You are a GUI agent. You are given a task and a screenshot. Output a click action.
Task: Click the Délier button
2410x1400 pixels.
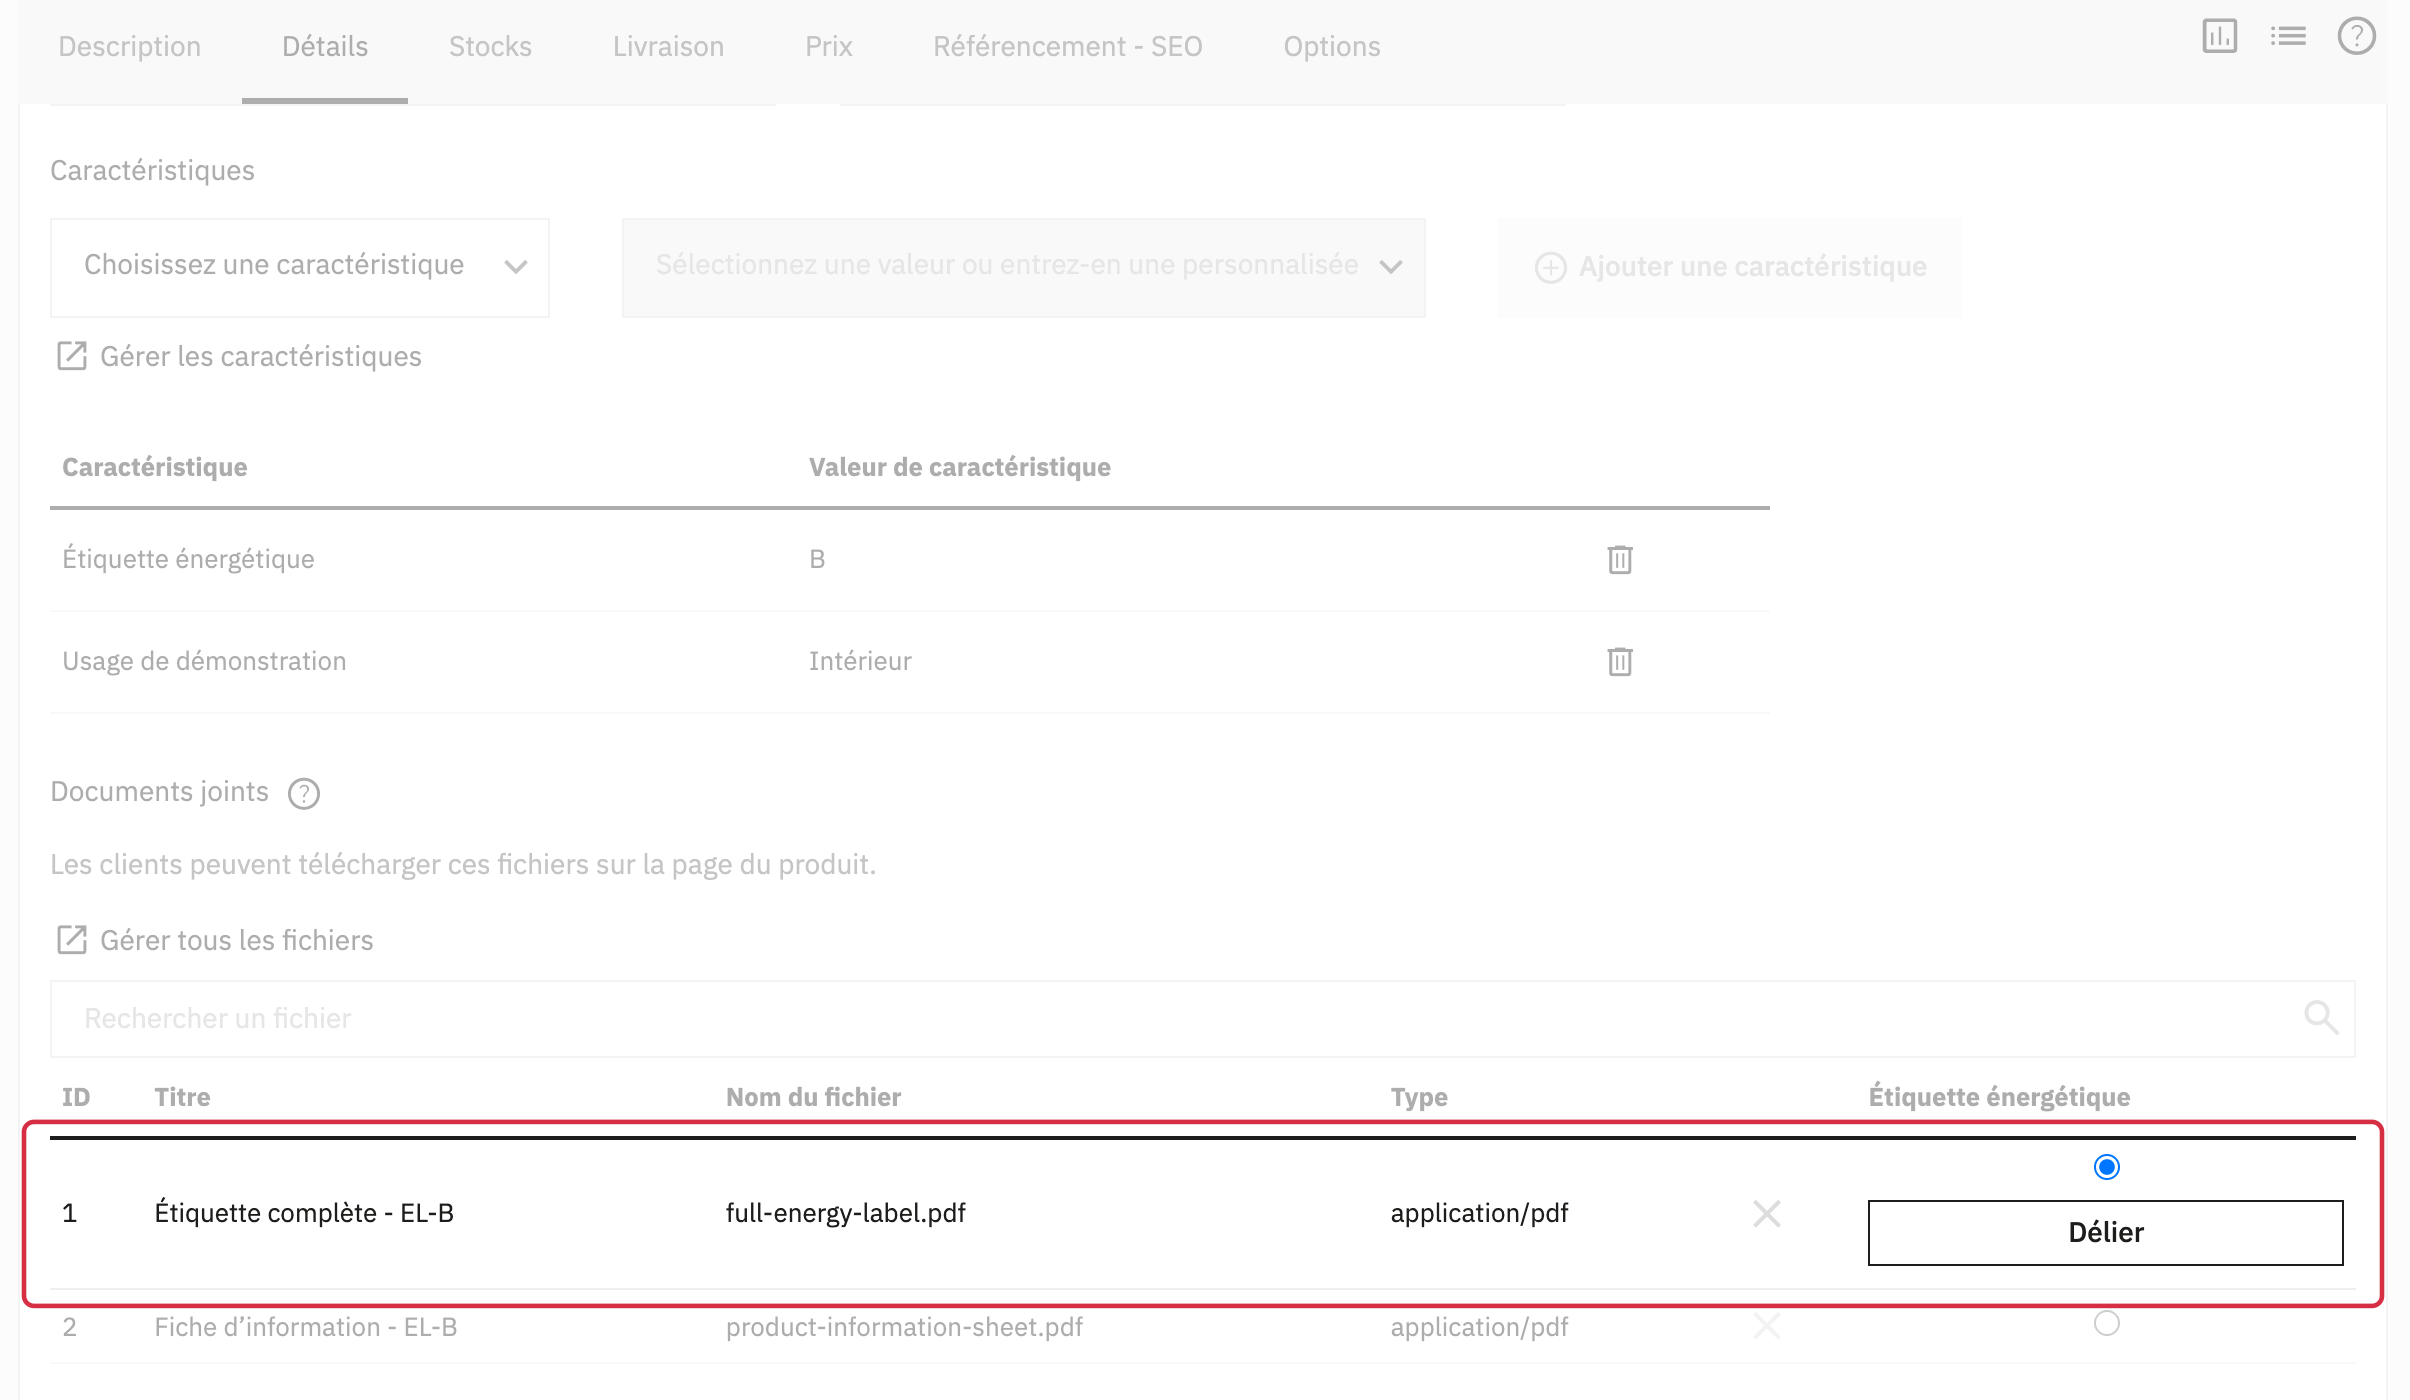pyautogui.click(x=2106, y=1232)
